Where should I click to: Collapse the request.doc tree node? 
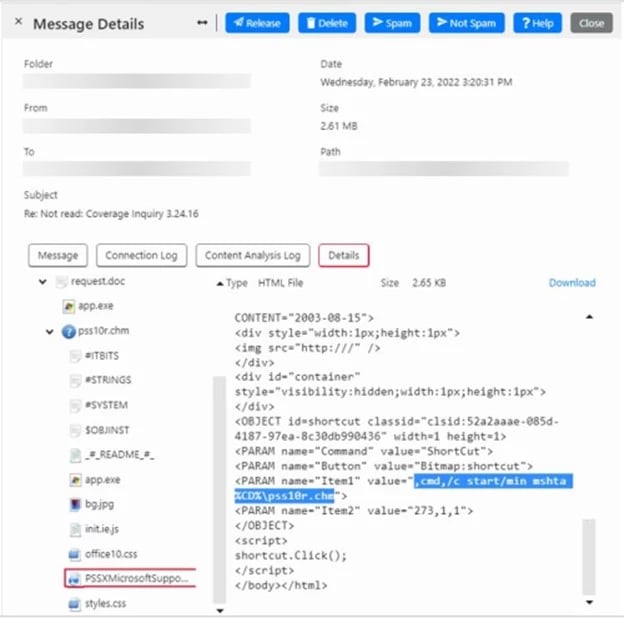pos(42,283)
